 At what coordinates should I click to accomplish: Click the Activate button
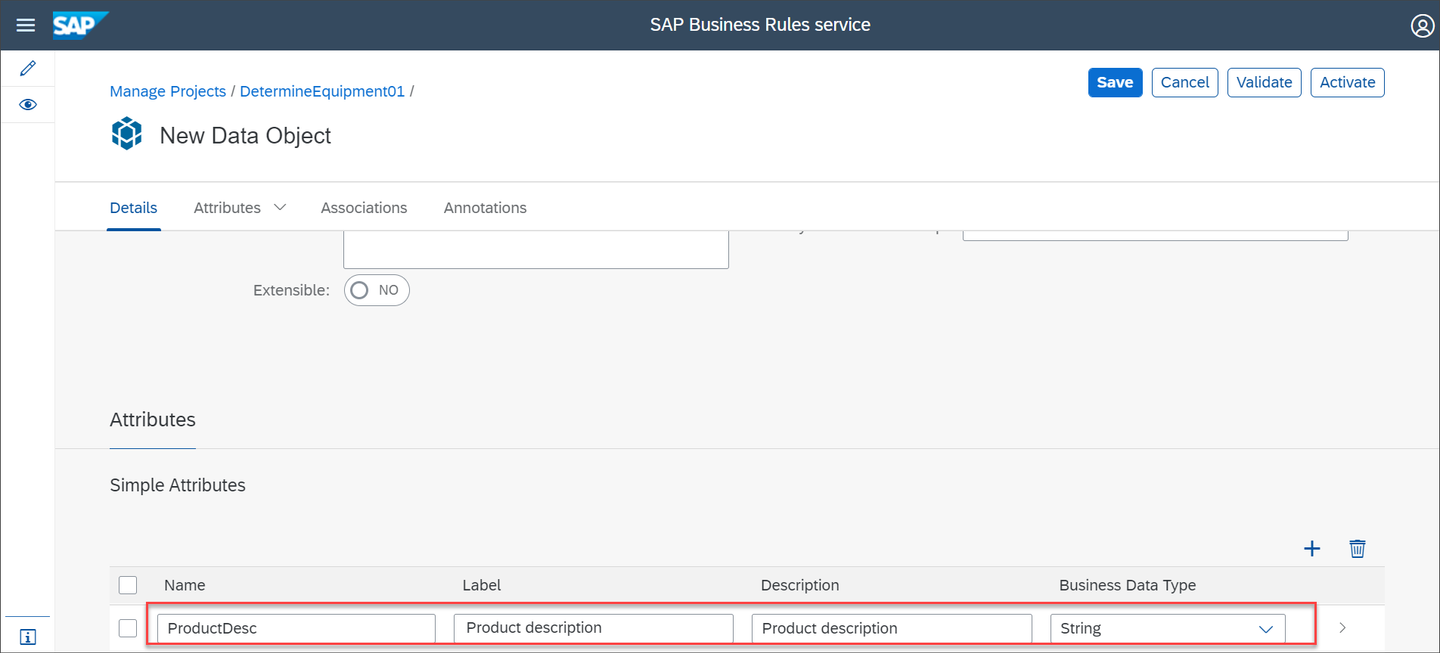1347,82
